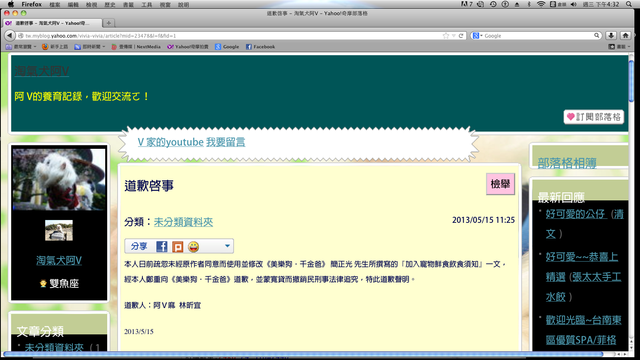Image resolution: width=640 pixels, height=360 pixels.
Task: Go to the Firefox Home page button
Action: 625,36
